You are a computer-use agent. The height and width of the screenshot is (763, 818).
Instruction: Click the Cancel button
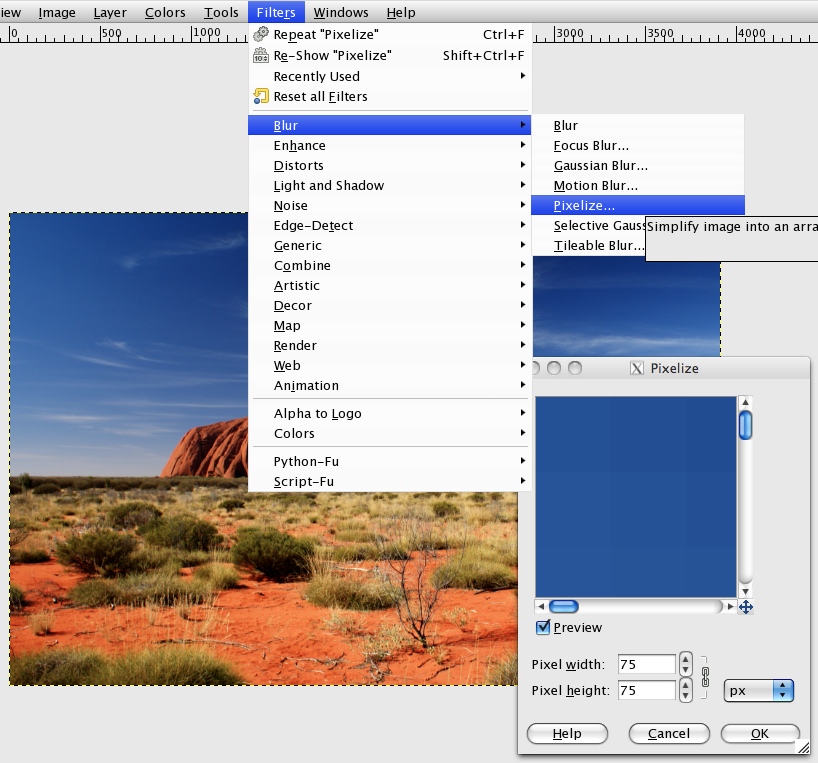[669, 733]
